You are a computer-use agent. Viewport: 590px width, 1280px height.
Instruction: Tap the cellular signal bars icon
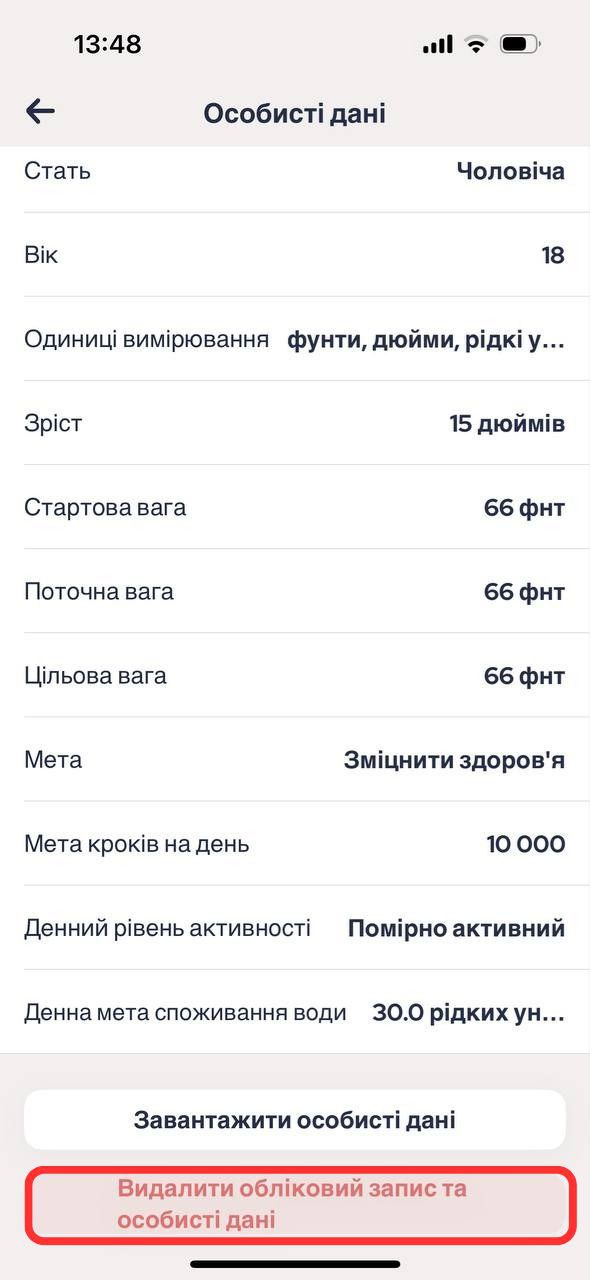point(437,45)
